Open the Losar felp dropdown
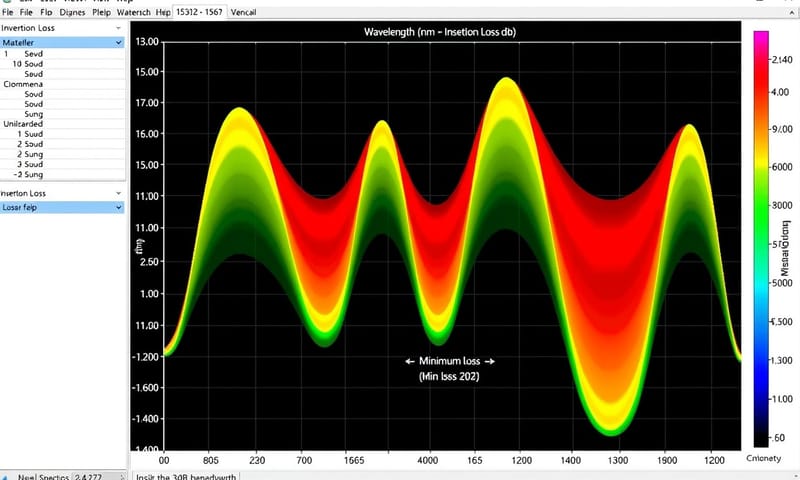Screen dimensions: 800x480 [x=119, y=207]
